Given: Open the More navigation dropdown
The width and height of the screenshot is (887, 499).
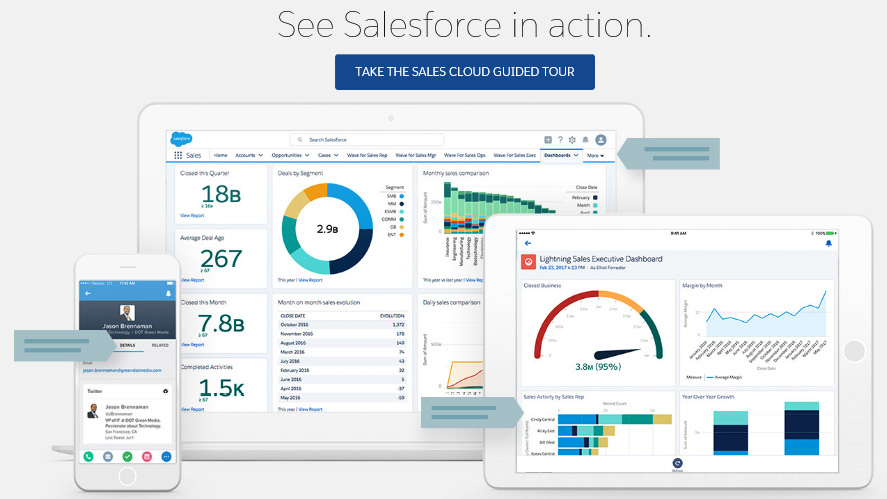Looking at the screenshot, I should [595, 156].
